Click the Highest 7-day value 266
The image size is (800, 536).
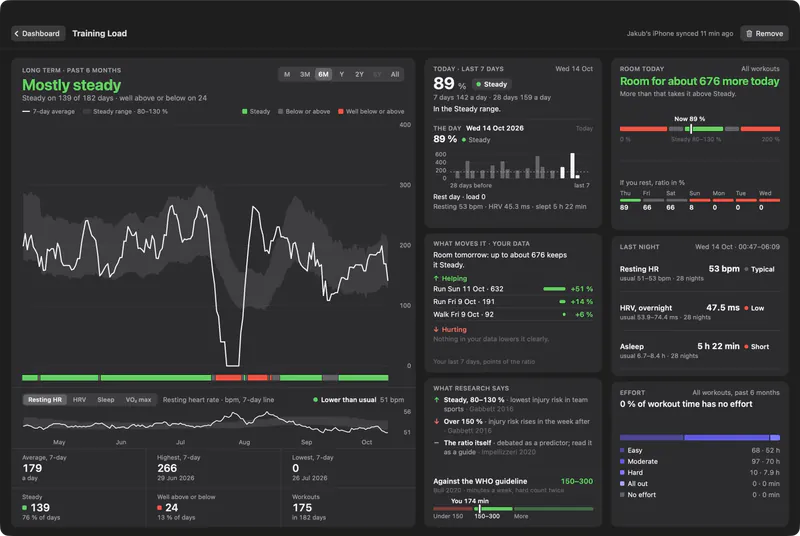click(167, 468)
